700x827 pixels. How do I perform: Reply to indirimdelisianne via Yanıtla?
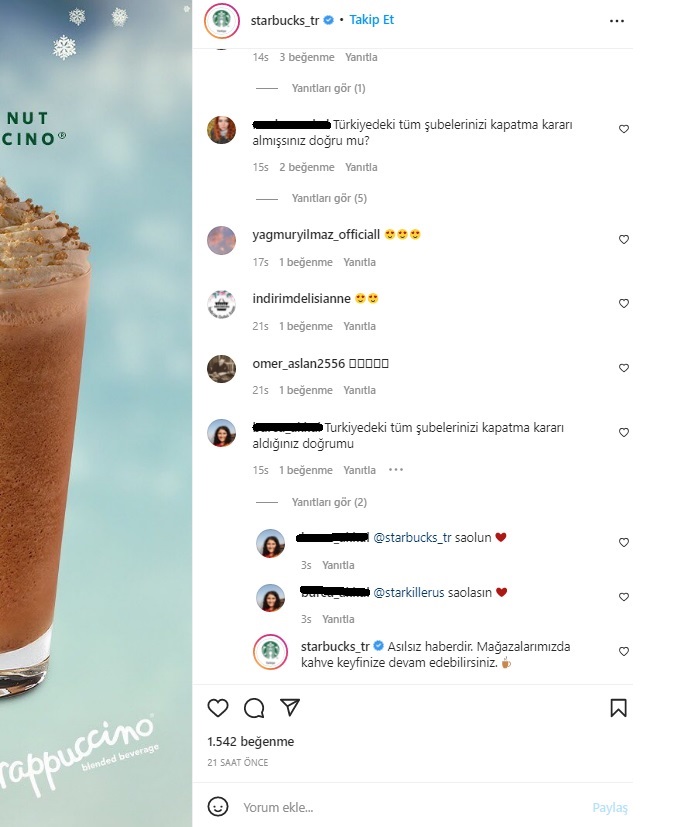359,326
